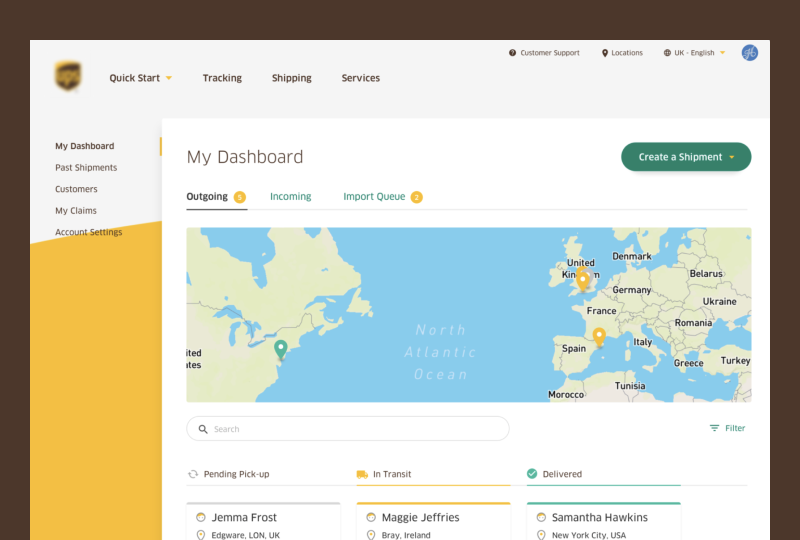
Task: Switch to the Outgoing tab
Action: (216, 197)
